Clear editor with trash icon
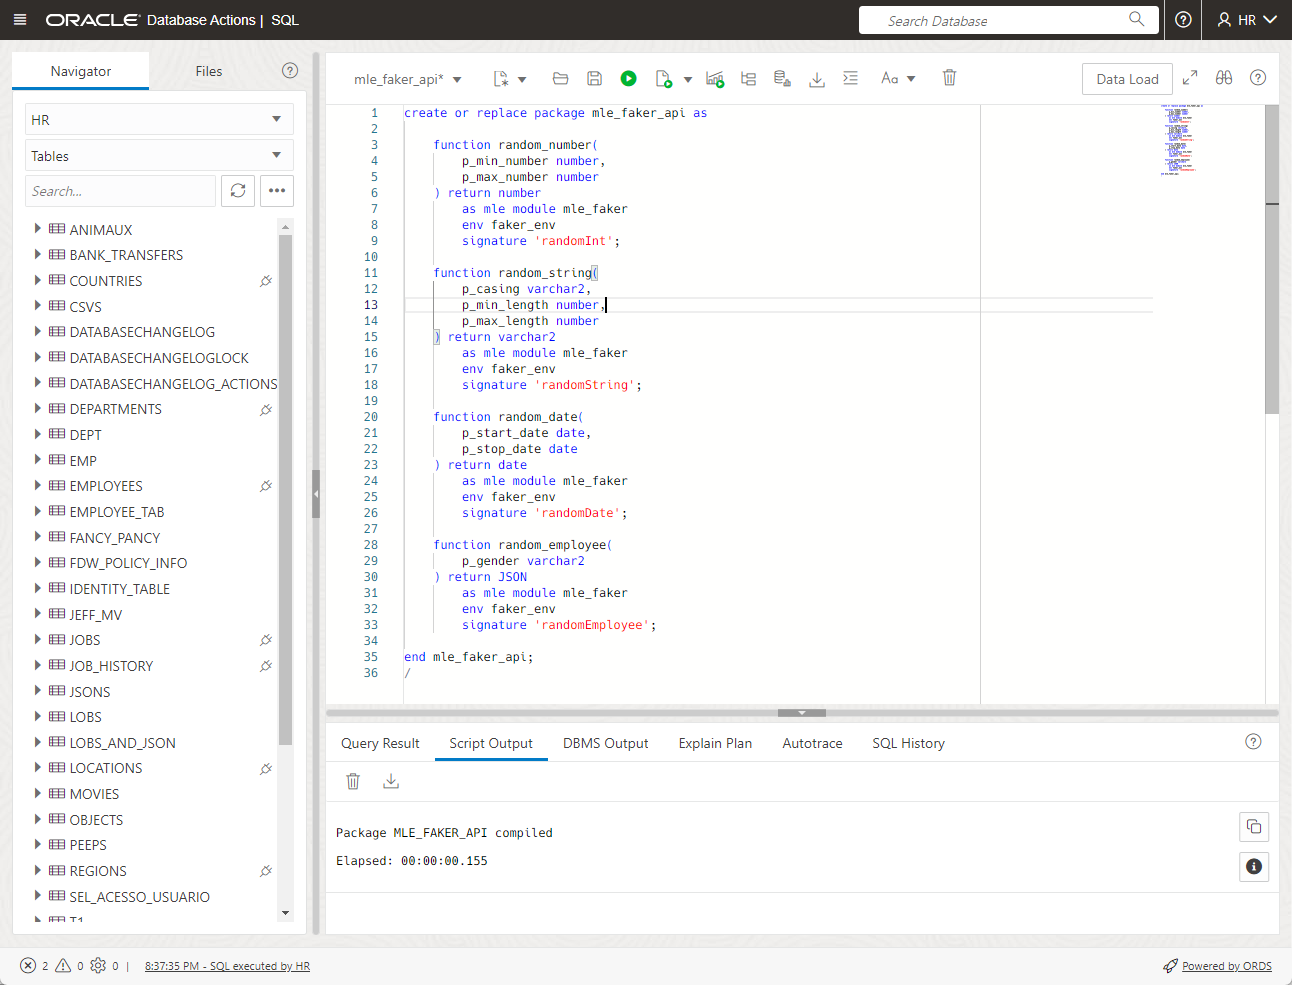1292x985 pixels. (949, 78)
